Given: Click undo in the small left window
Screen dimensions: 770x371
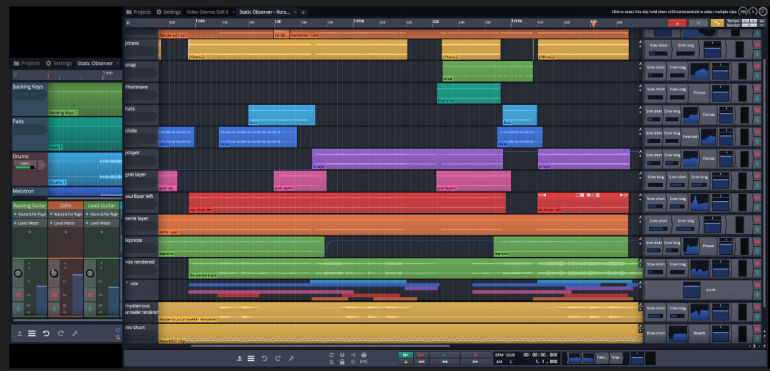Looking at the screenshot, I should point(46,334).
